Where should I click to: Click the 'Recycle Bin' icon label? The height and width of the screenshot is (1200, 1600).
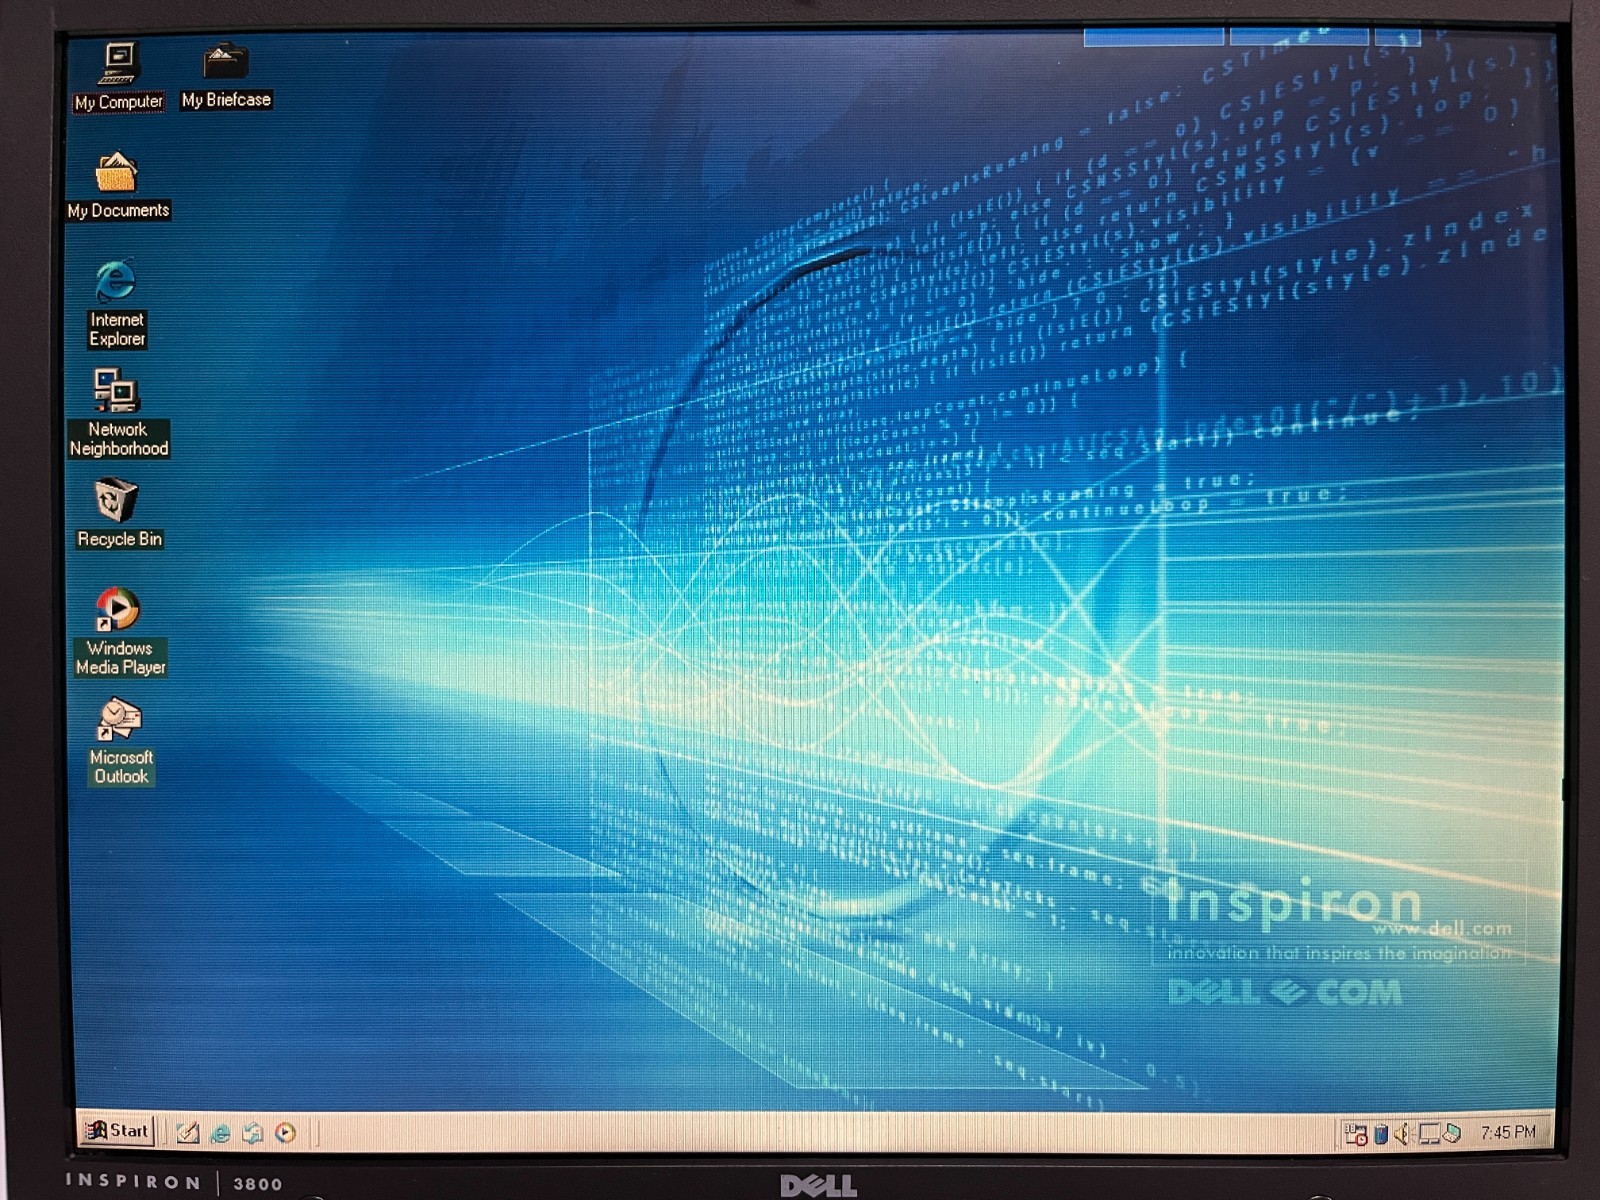pyautogui.click(x=119, y=539)
